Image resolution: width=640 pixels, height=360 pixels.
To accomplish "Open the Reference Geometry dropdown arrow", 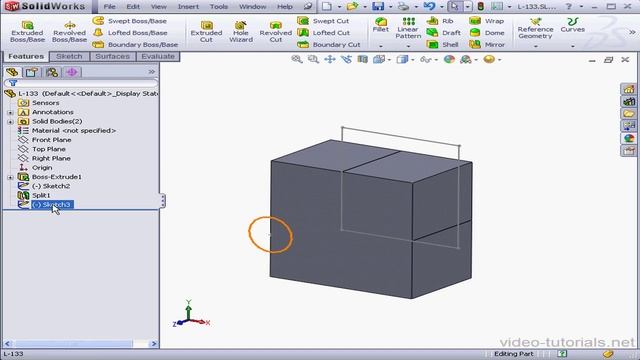I will [536, 46].
